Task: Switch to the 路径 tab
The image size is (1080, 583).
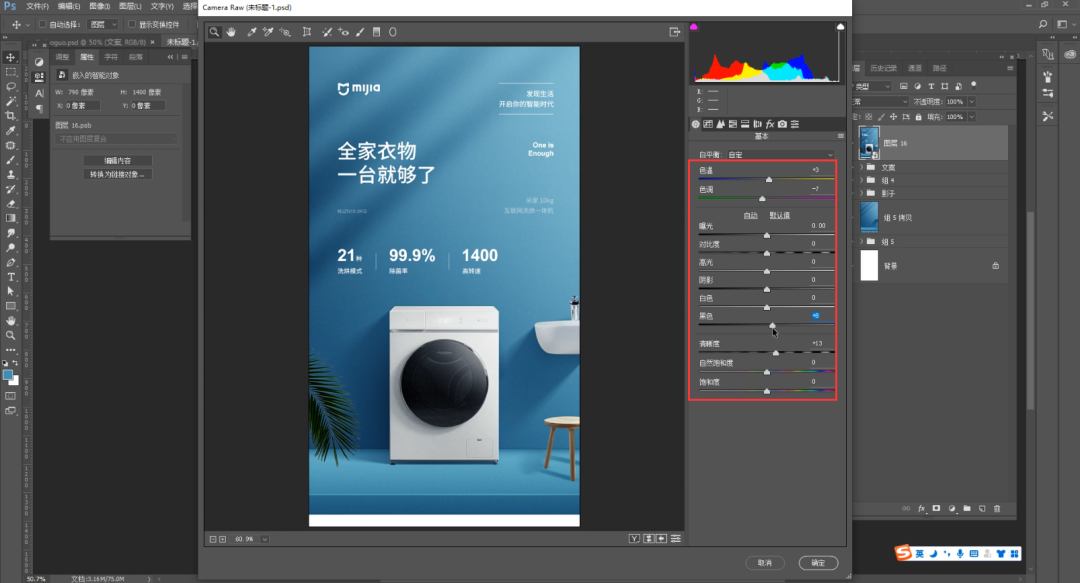Action: 939,68
